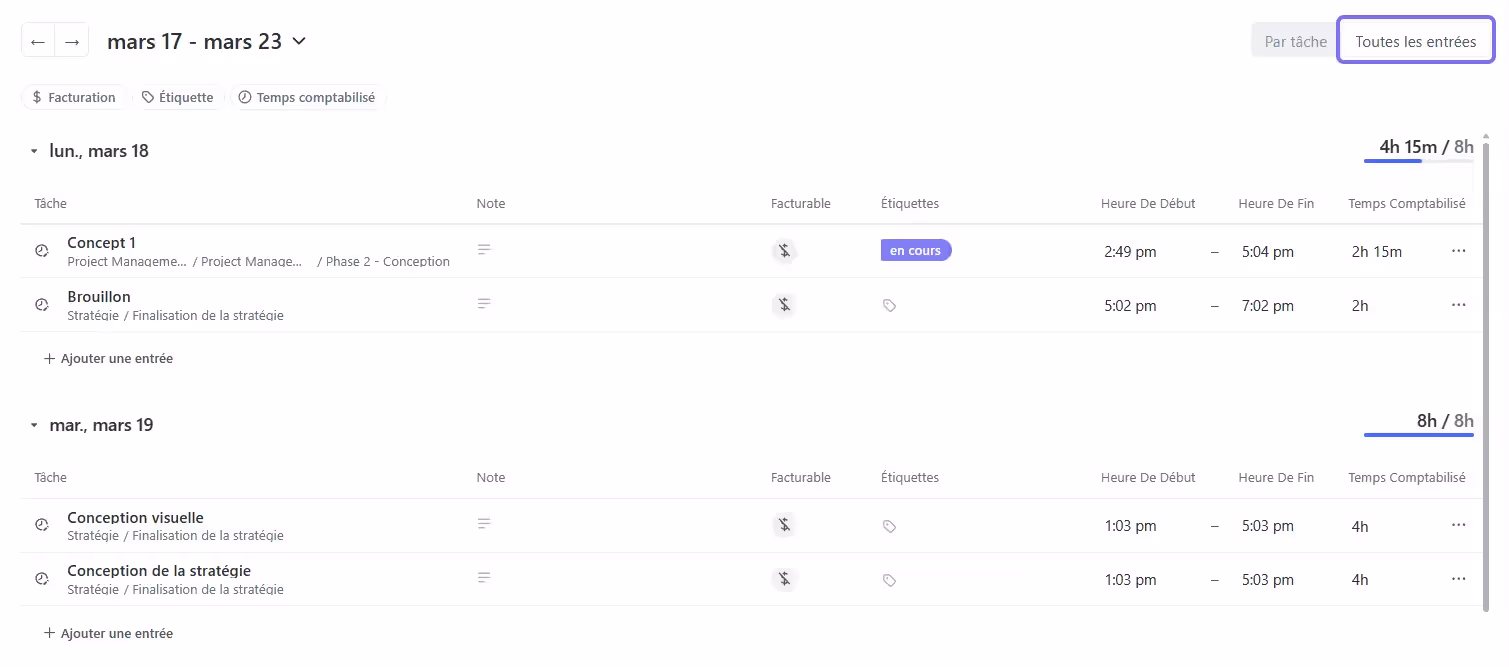
Task: Click the timer icon beside Conception visuelle
Action: pos(42,525)
